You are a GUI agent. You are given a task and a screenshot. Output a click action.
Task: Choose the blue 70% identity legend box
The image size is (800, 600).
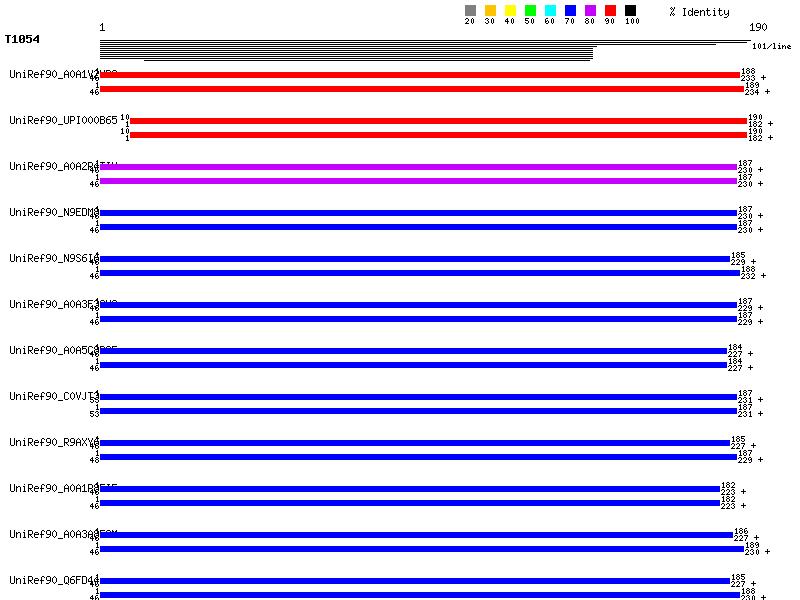tap(570, 10)
